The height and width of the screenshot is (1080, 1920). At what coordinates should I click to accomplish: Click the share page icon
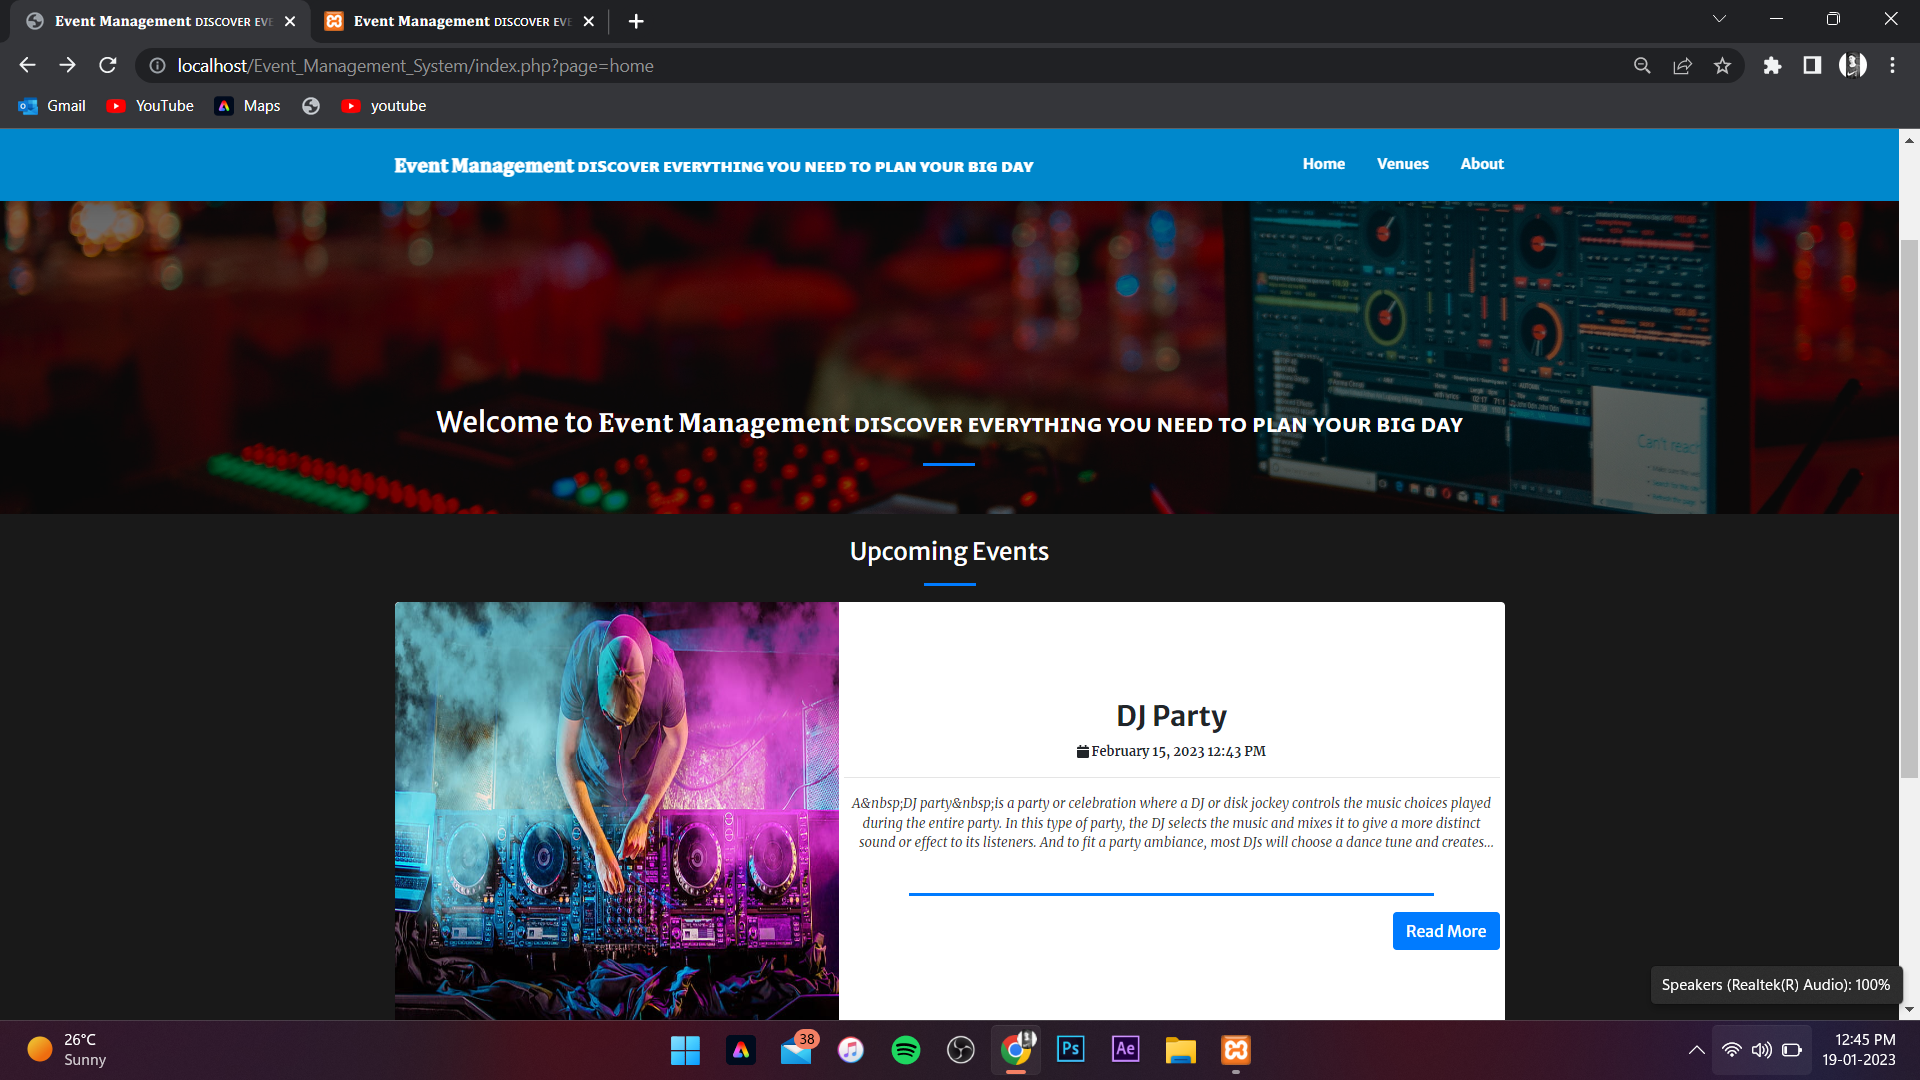tap(1682, 65)
